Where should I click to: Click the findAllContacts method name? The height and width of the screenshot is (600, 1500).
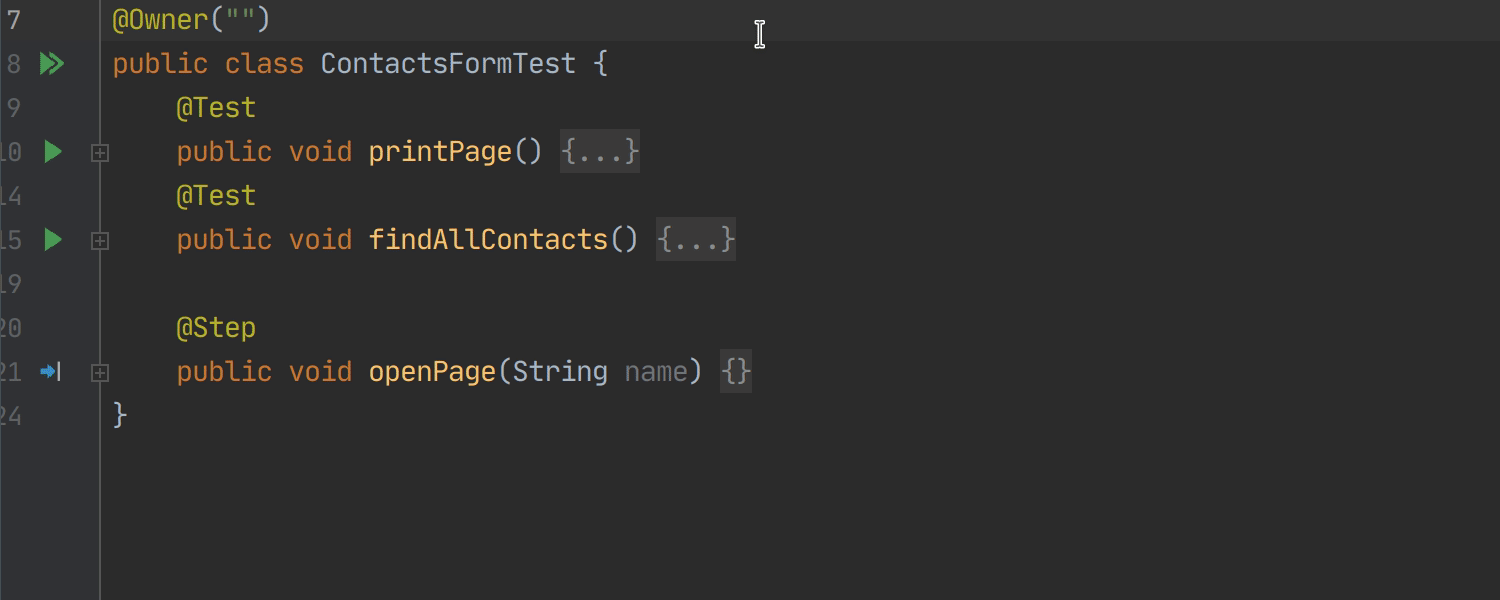[488, 240]
